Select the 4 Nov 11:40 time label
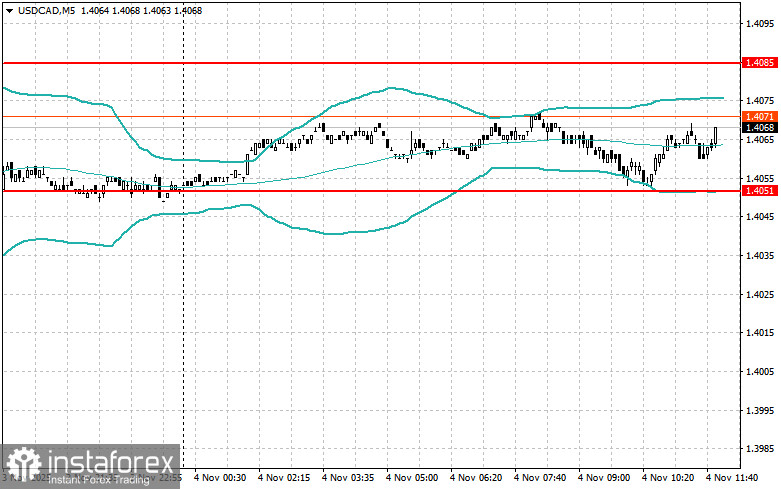This screenshot has height=489, width=781. [732, 478]
